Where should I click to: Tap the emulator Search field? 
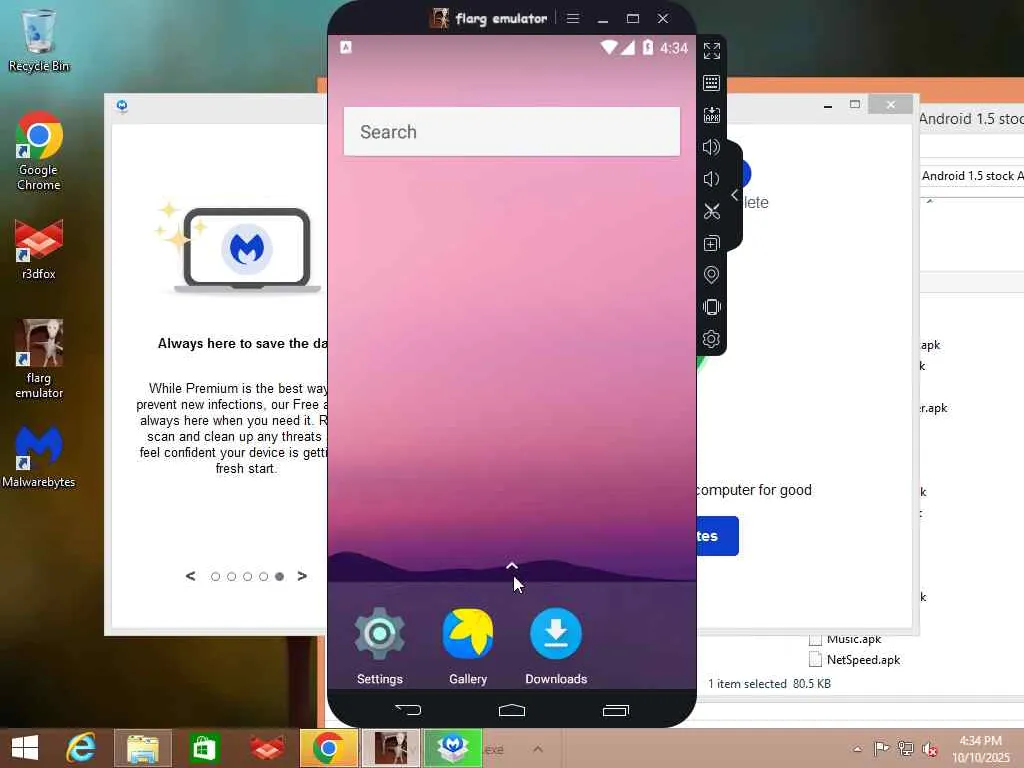[x=511, y=131]
